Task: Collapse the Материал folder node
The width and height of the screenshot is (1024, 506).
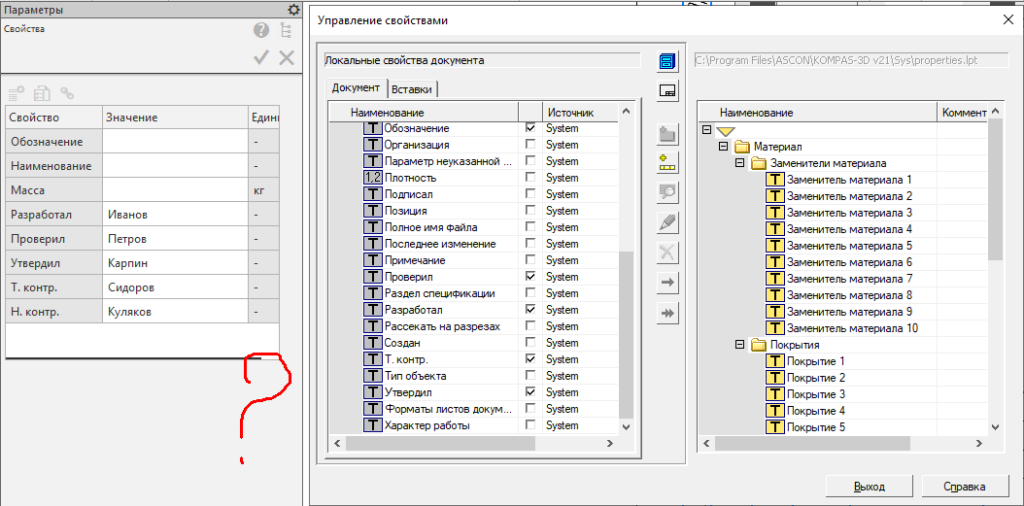Action: point(724,147)
